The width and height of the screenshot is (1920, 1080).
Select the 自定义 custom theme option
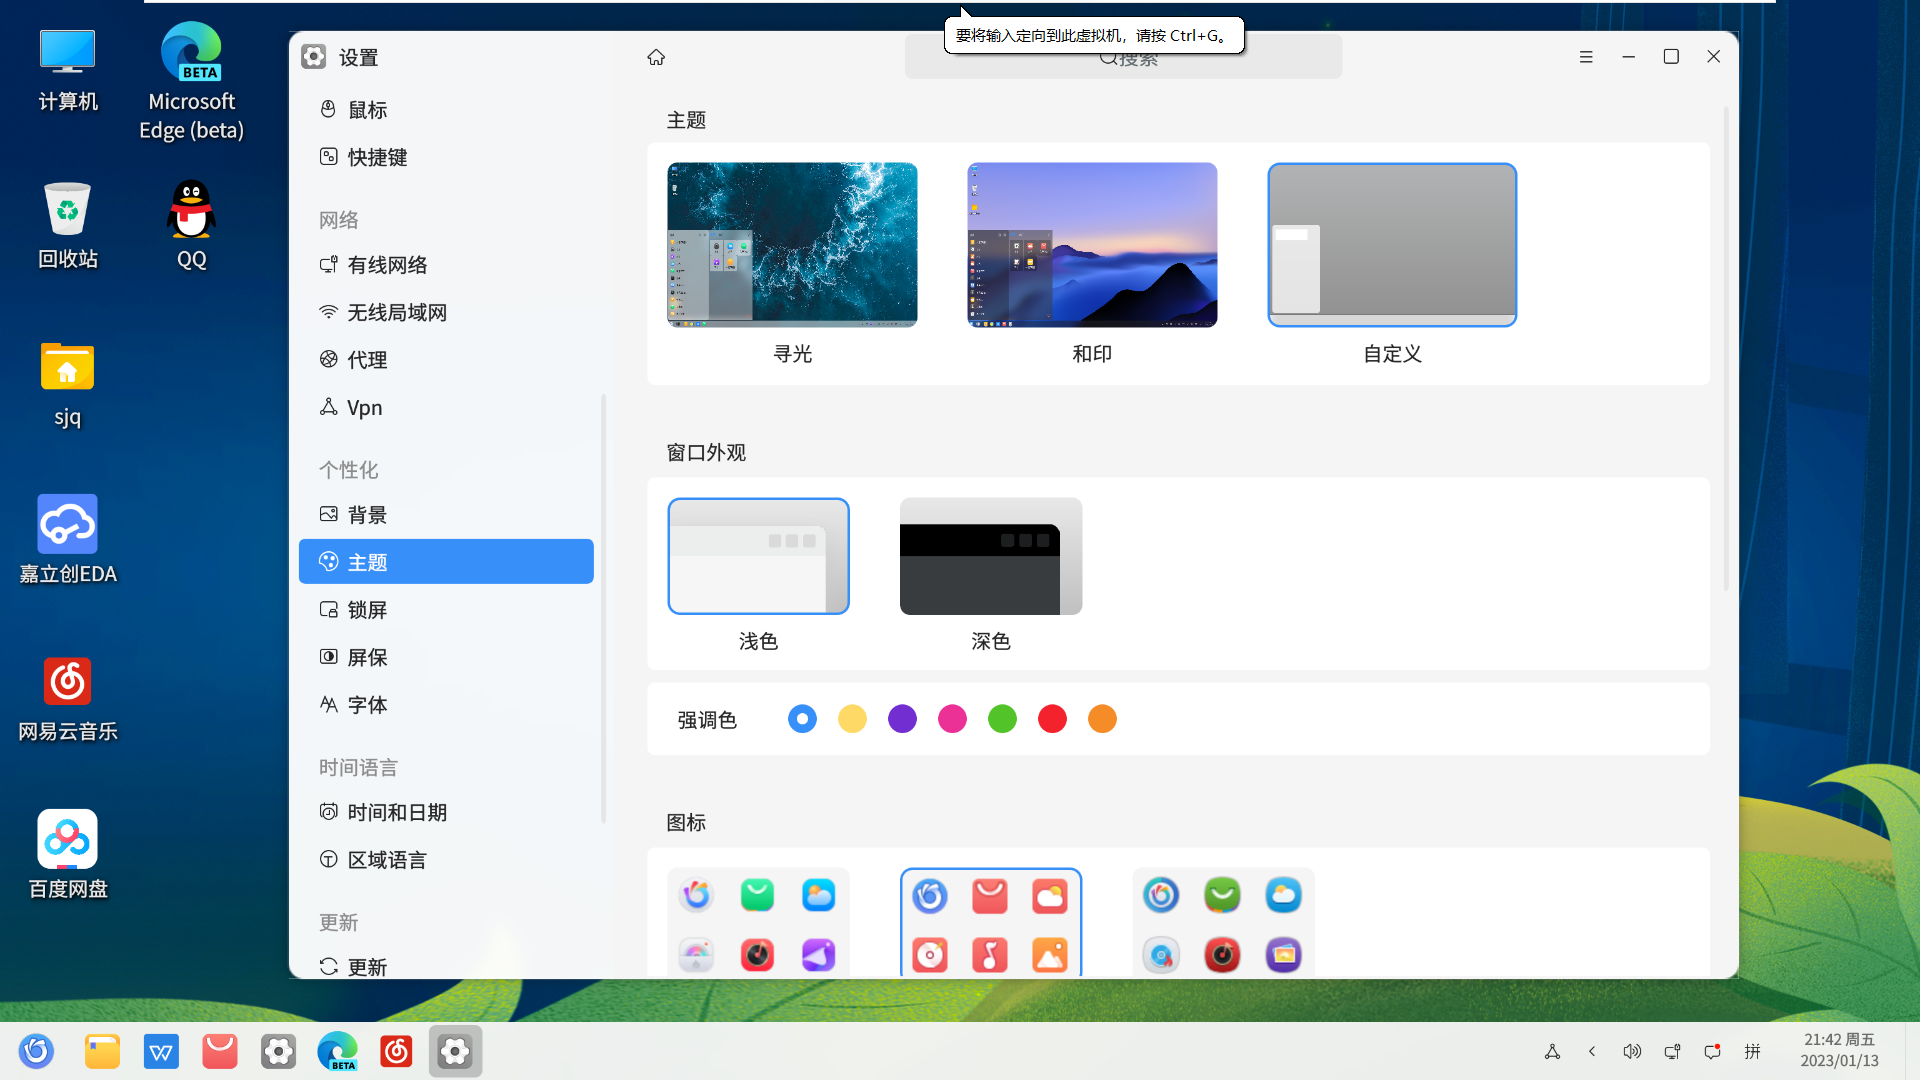(1392, 245)
